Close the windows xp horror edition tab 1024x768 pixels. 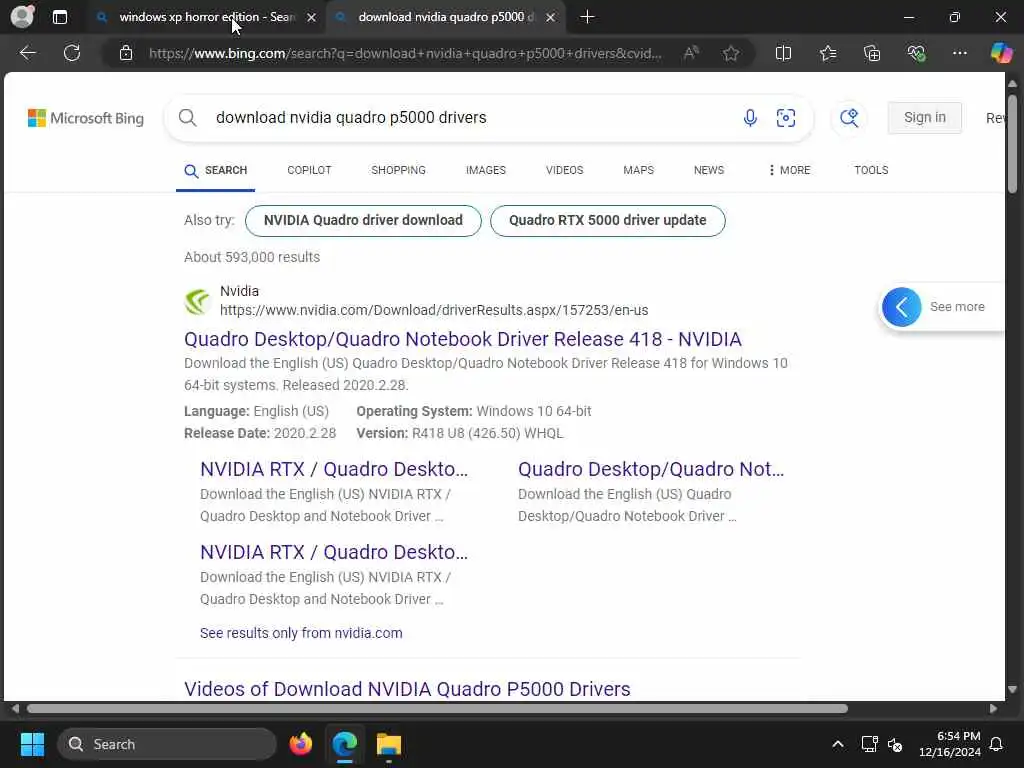[312, 18]
